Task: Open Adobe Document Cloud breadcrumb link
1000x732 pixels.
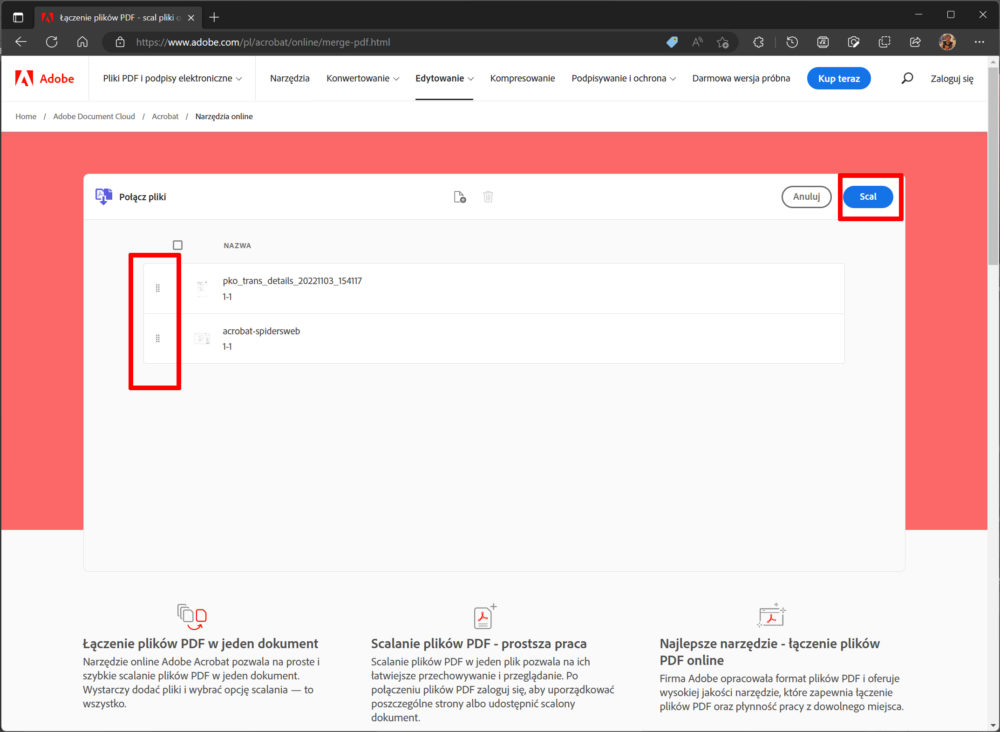Action: pyautogui.click(x=94, y=116)
